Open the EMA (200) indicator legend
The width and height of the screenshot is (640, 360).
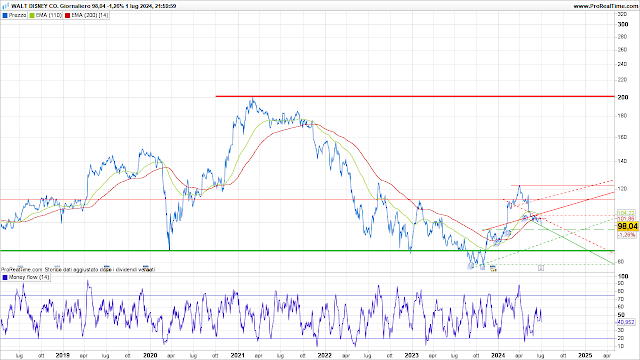point(89,15)
